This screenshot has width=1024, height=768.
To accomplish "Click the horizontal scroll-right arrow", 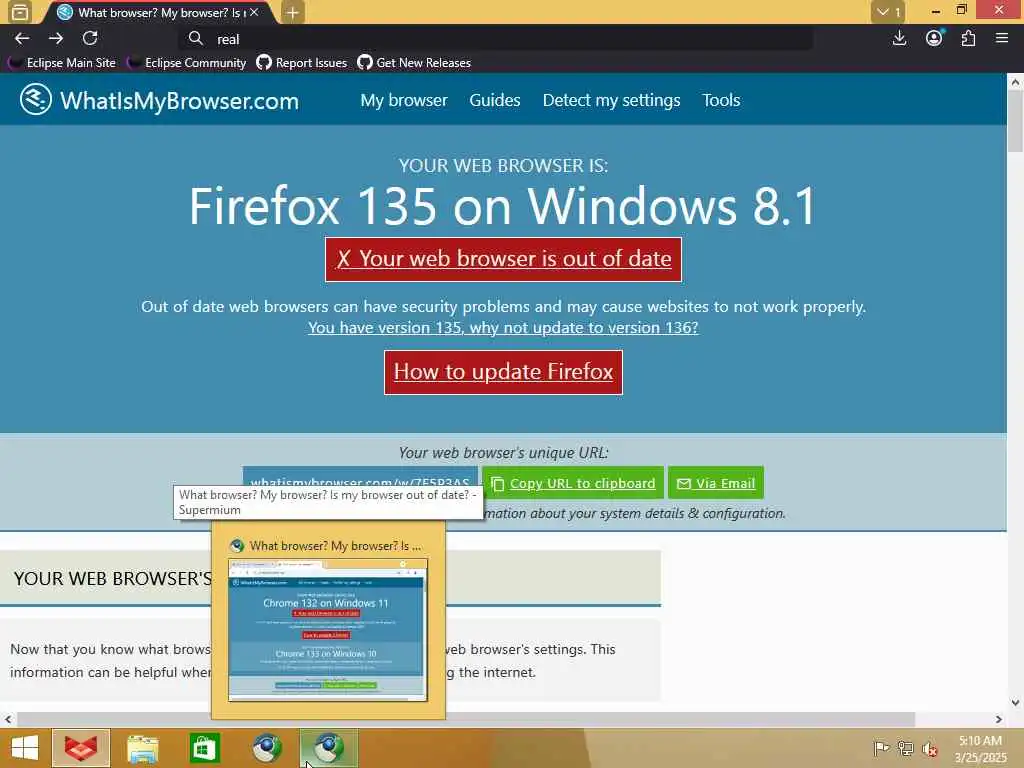I will [999, 719].
